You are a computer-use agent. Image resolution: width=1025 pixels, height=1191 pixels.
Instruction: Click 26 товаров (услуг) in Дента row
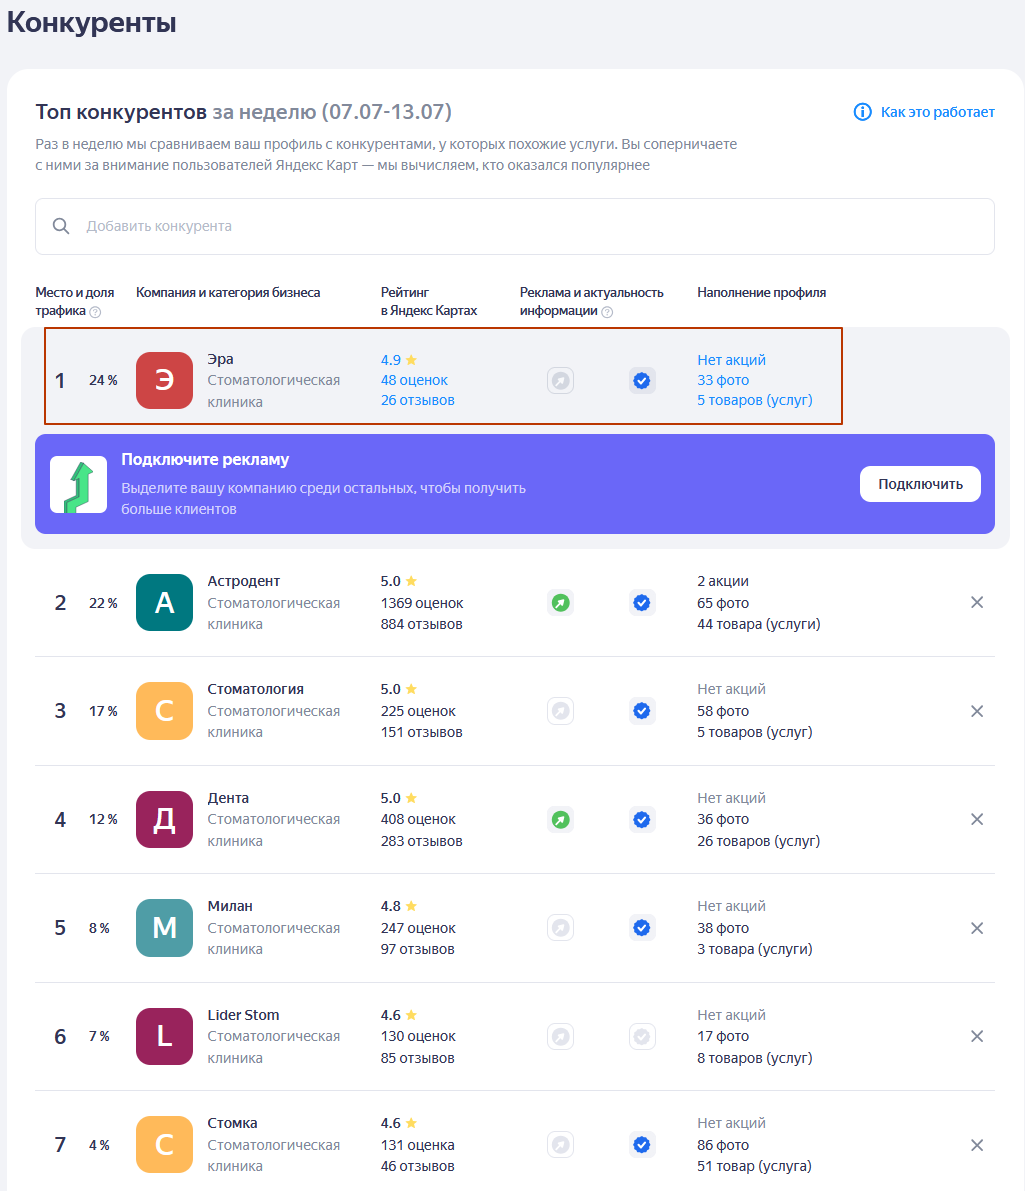(758, 841)
